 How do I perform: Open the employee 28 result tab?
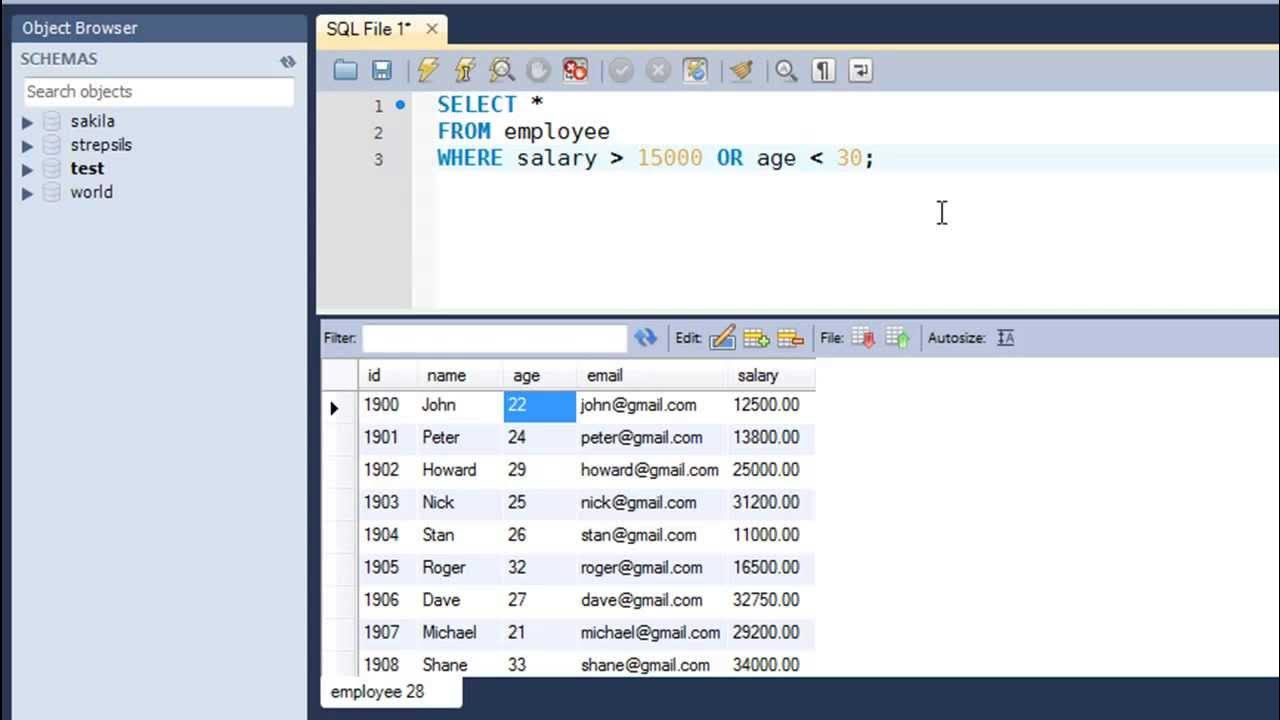click(x=391, y=692)
